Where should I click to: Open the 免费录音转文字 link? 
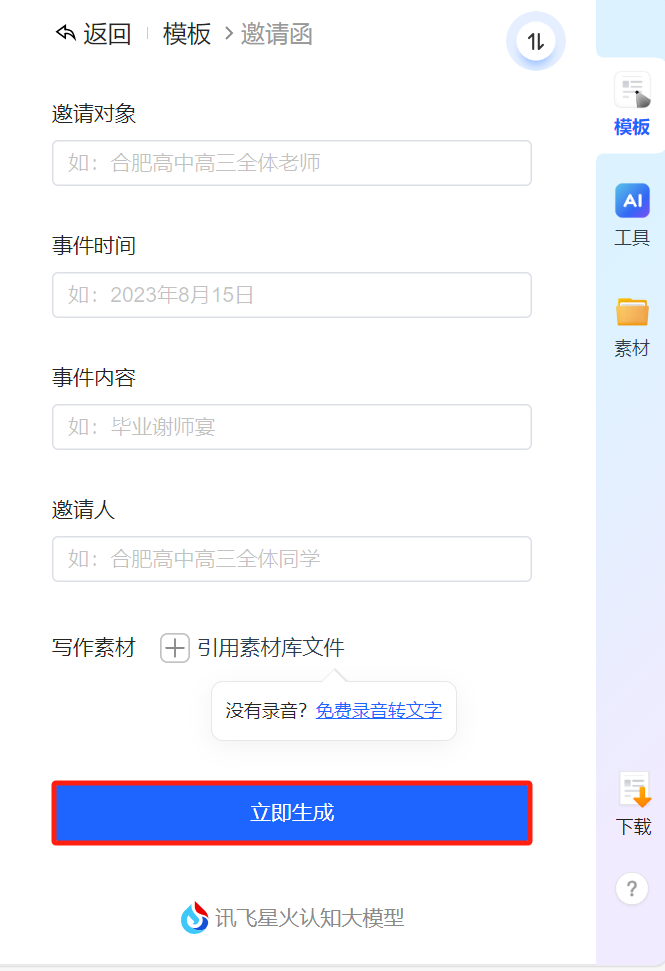tap(378, 710)
